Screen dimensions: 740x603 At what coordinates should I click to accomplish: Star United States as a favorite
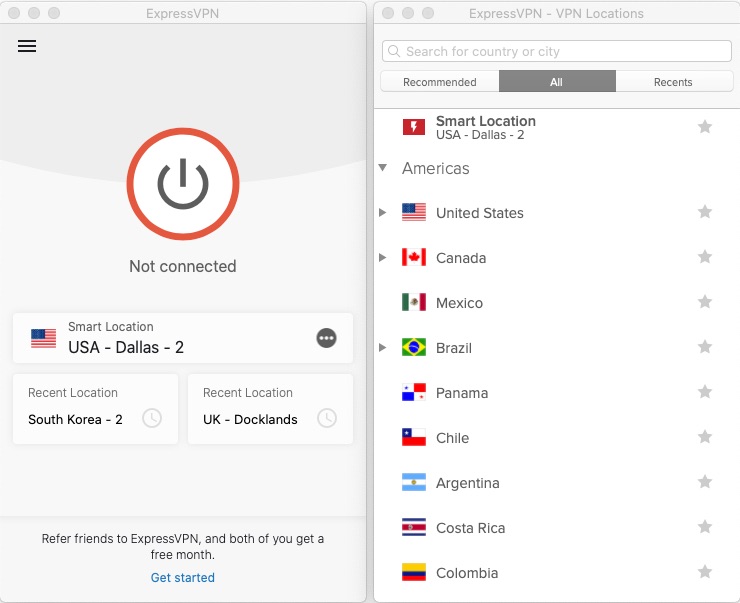coord(705,212)
